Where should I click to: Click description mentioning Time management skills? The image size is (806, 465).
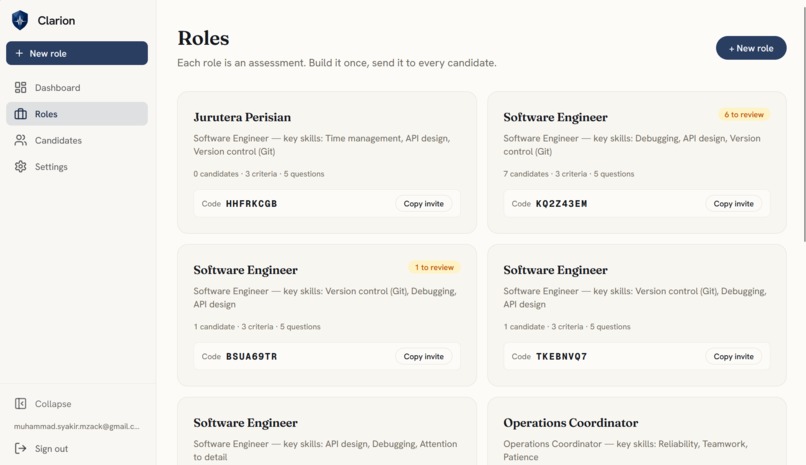click(x=322, y=145)
